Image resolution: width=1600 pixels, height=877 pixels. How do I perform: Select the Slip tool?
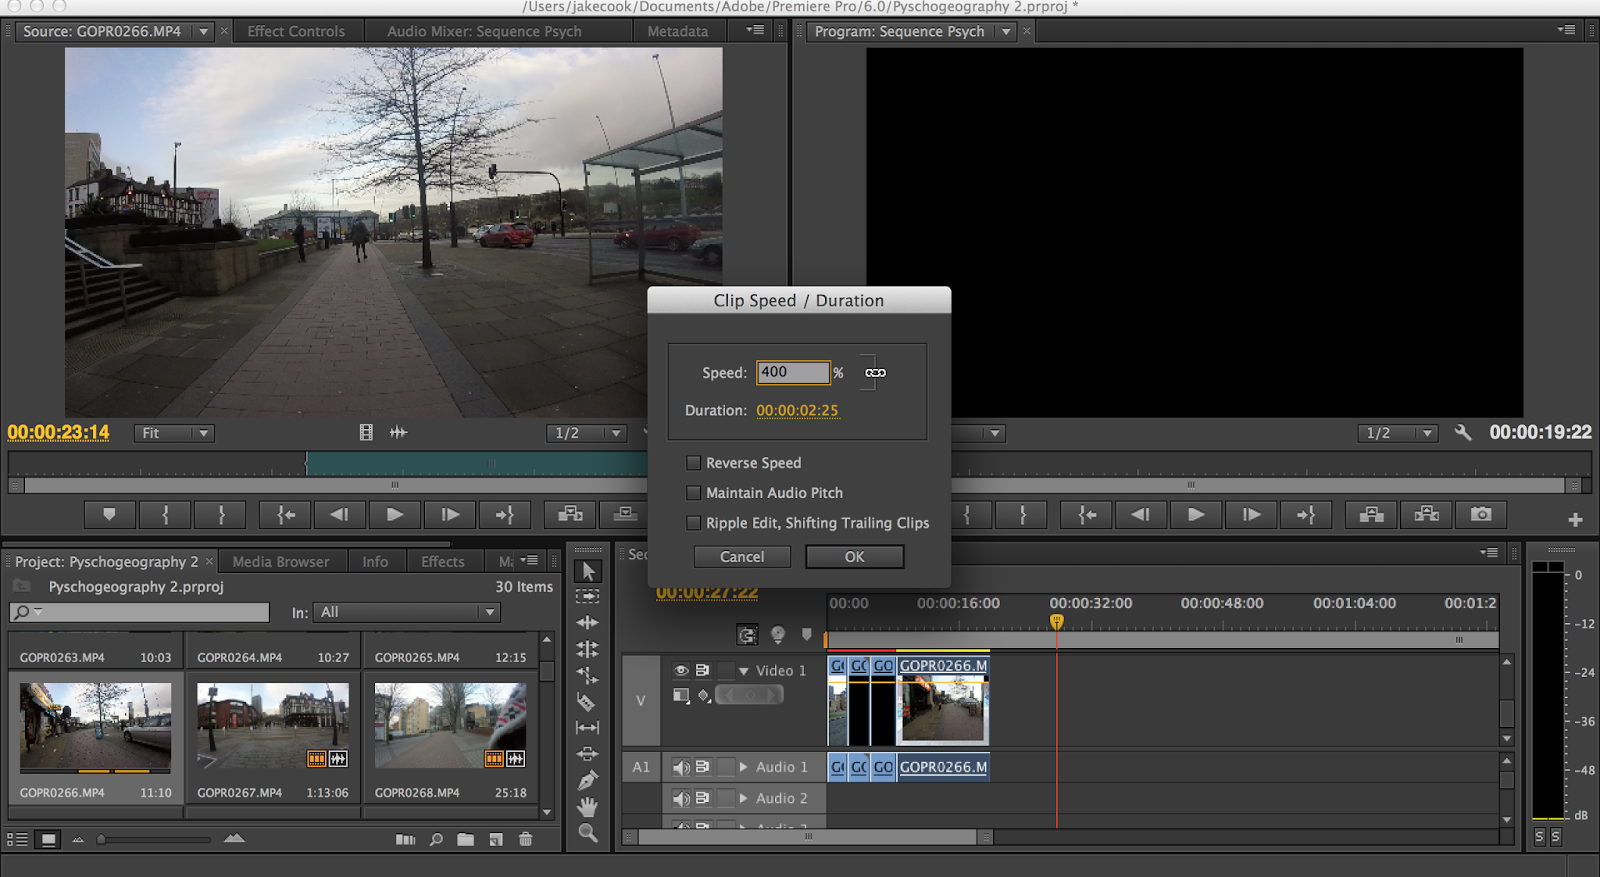(x=588, y=728)
